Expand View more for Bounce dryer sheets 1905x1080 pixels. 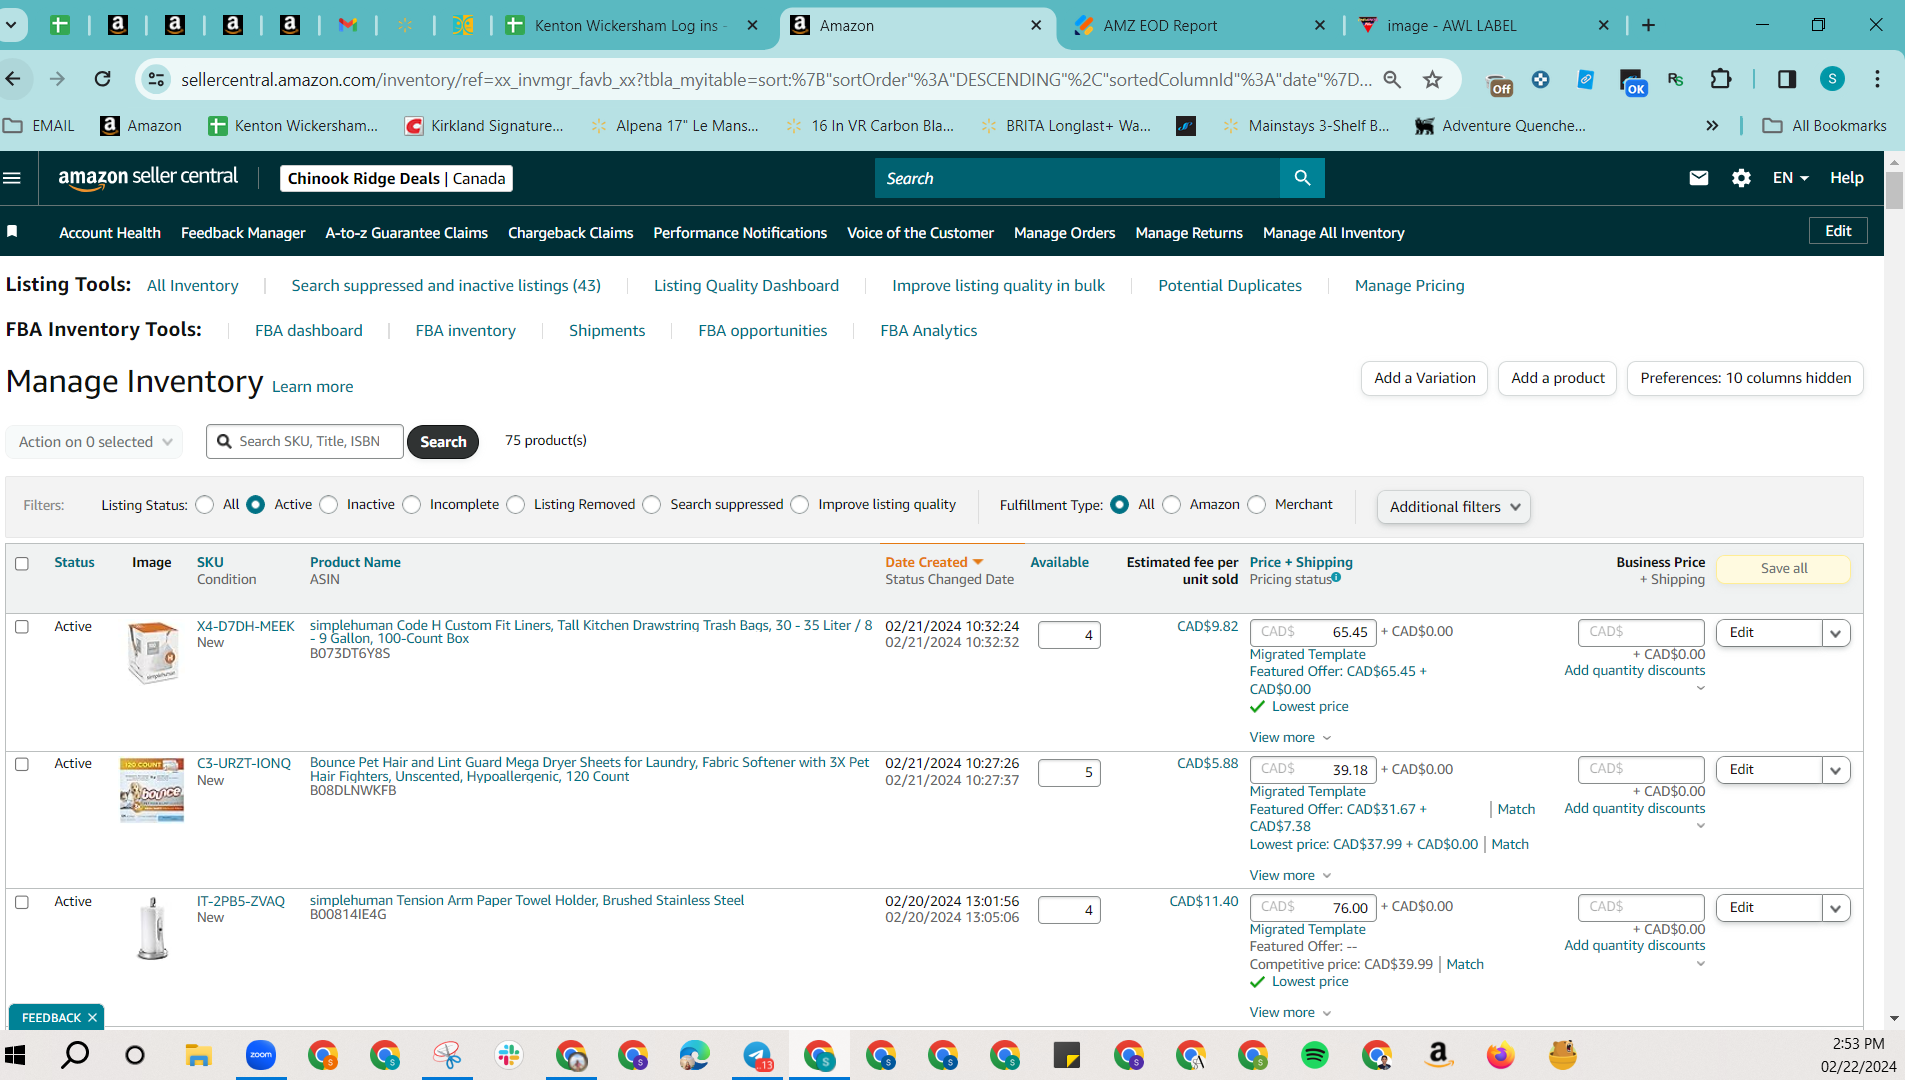pos(1290,876)
